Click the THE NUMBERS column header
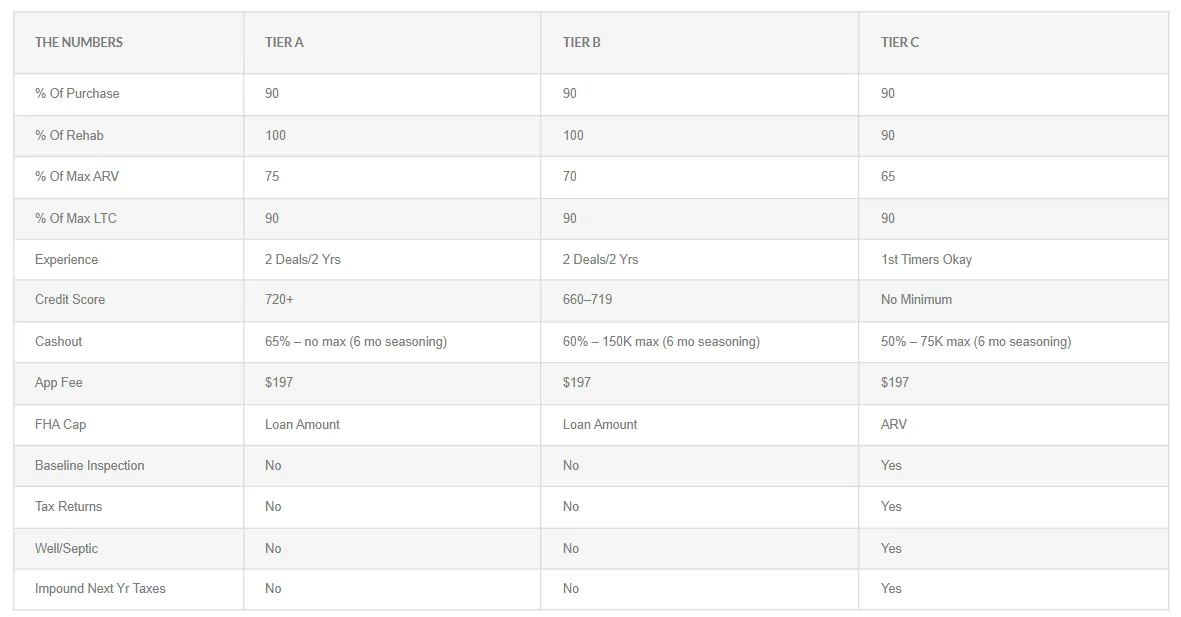The width and height of the screenshot is (1181, 617). click(79, 43)
